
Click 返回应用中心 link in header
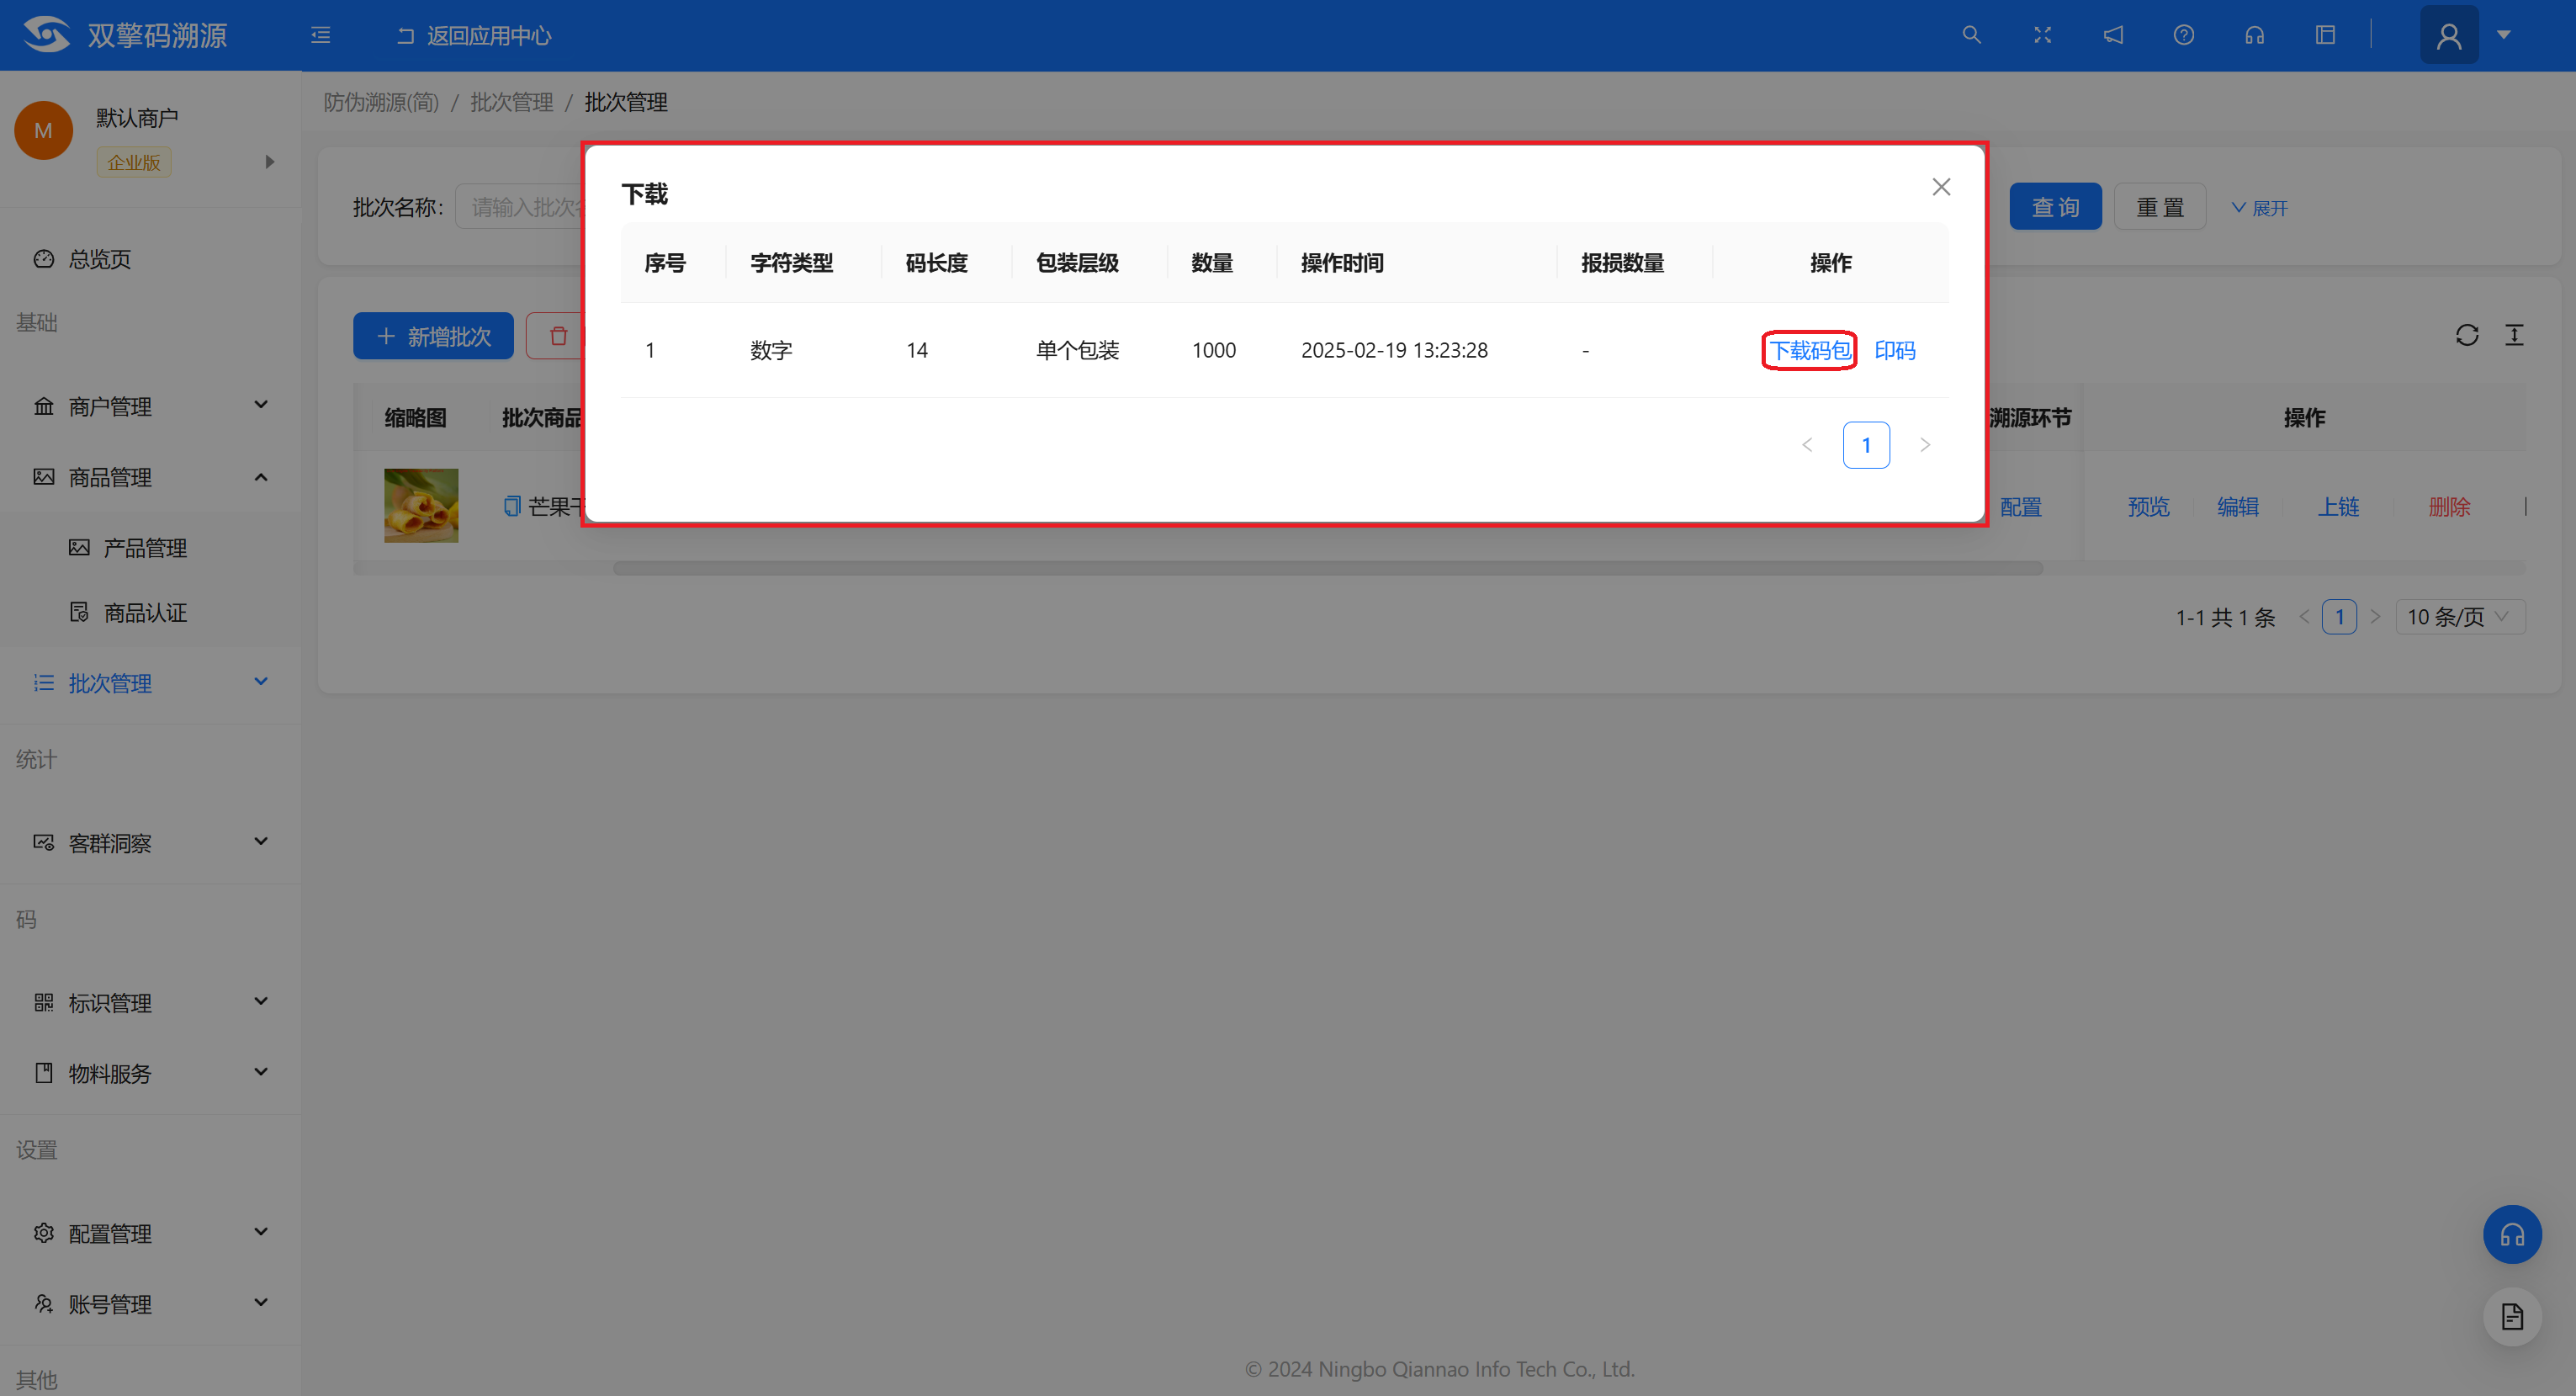point(474,36)
